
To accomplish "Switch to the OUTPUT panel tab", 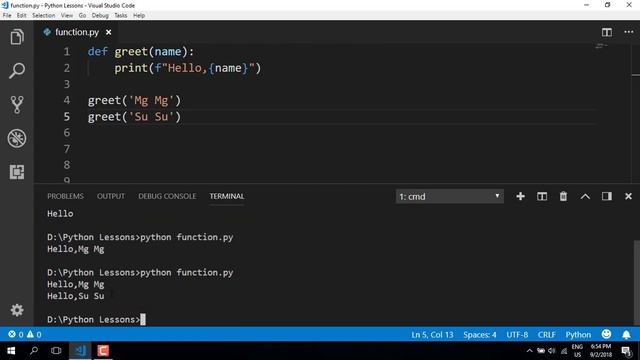I will click(x=111, y=196).
